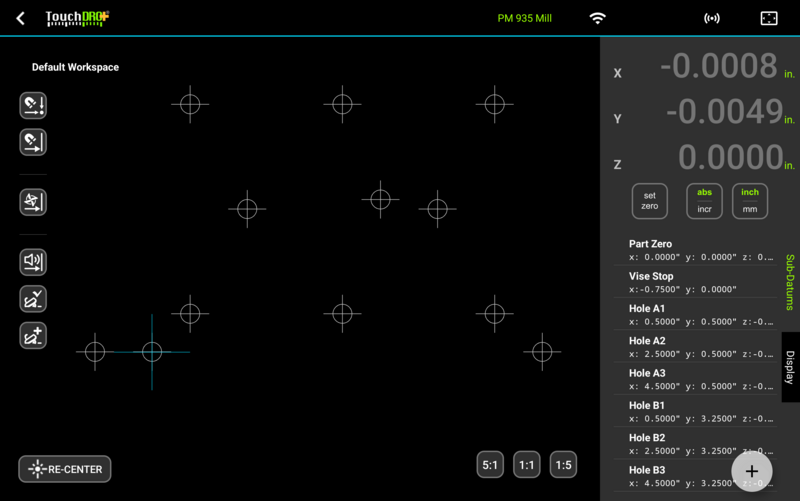Image resolution: width=800 pixels, height=501 pixels.
Task: Select the Hole A1 sub-datum
Action: [x=695, y=314]
